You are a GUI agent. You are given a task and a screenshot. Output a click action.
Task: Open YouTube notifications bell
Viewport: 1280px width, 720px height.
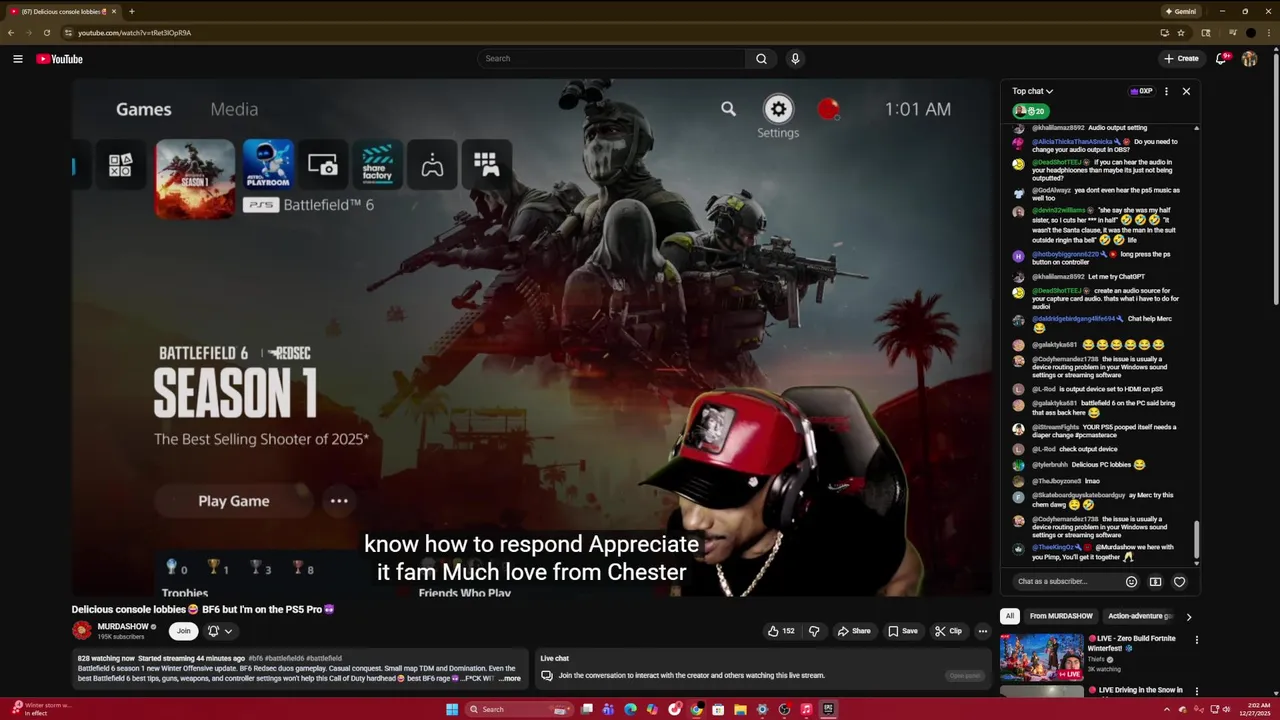(x=1221, y=59)
